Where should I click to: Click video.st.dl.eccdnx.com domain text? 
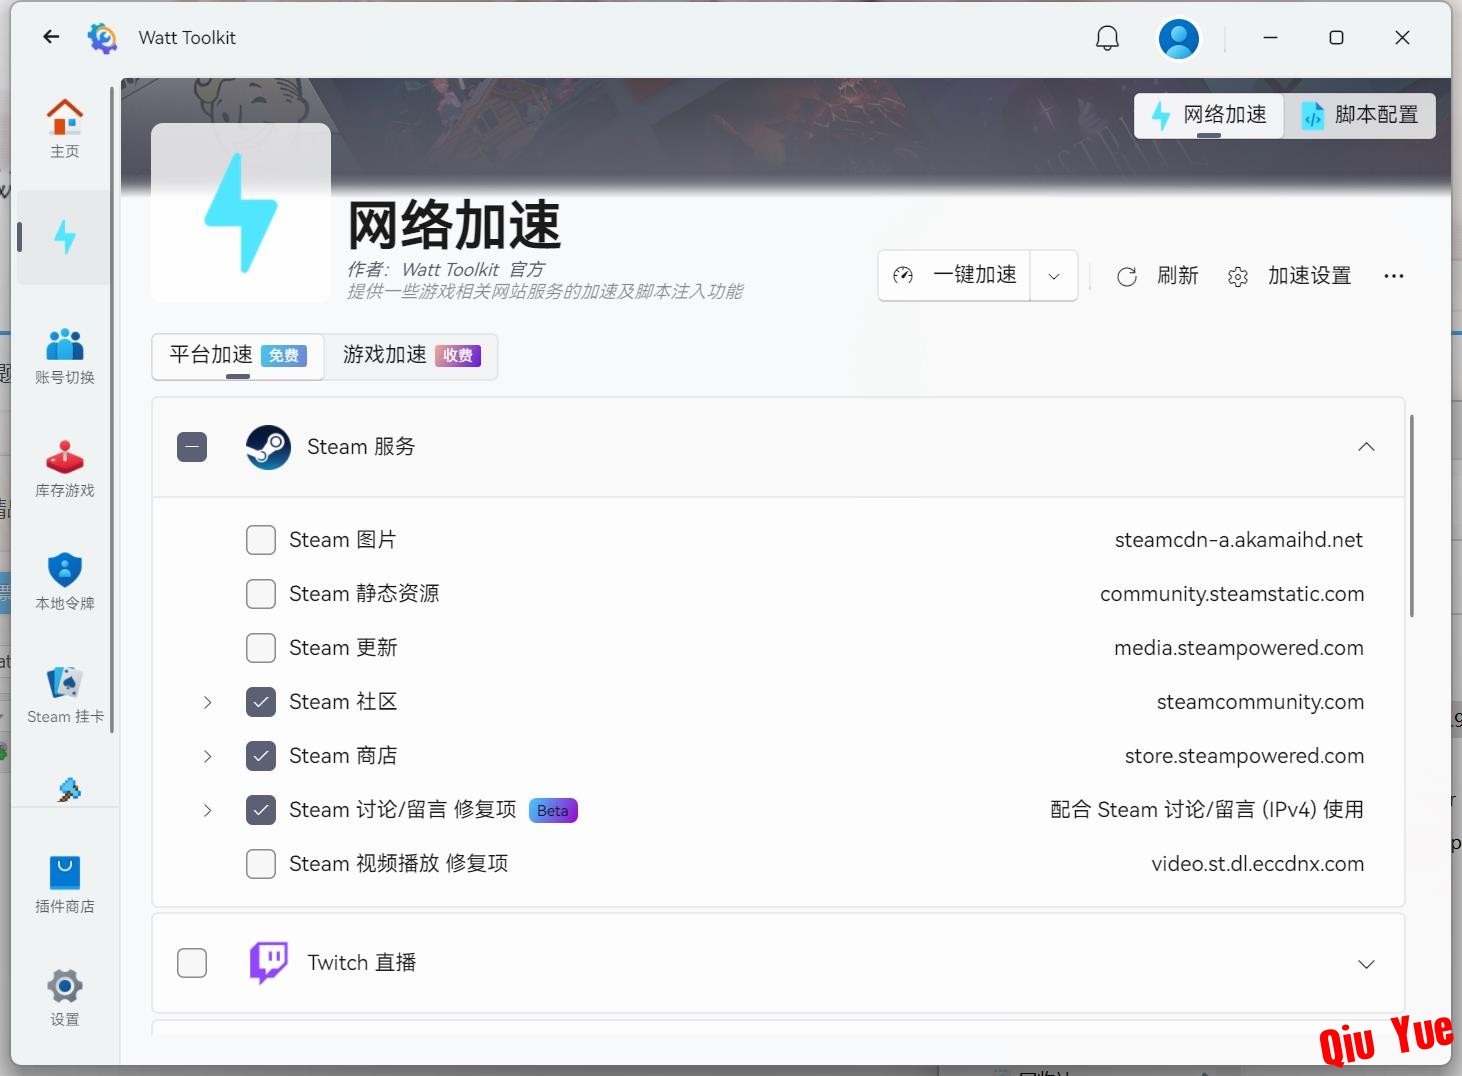[x=1258, y=864]
